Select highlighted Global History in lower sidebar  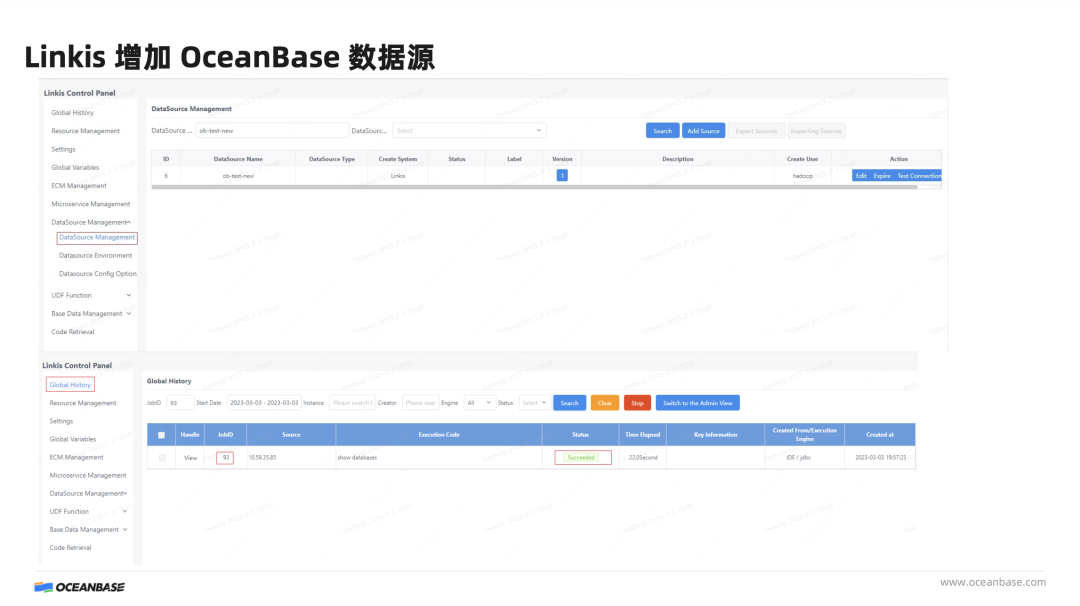[x=70, y=385]
